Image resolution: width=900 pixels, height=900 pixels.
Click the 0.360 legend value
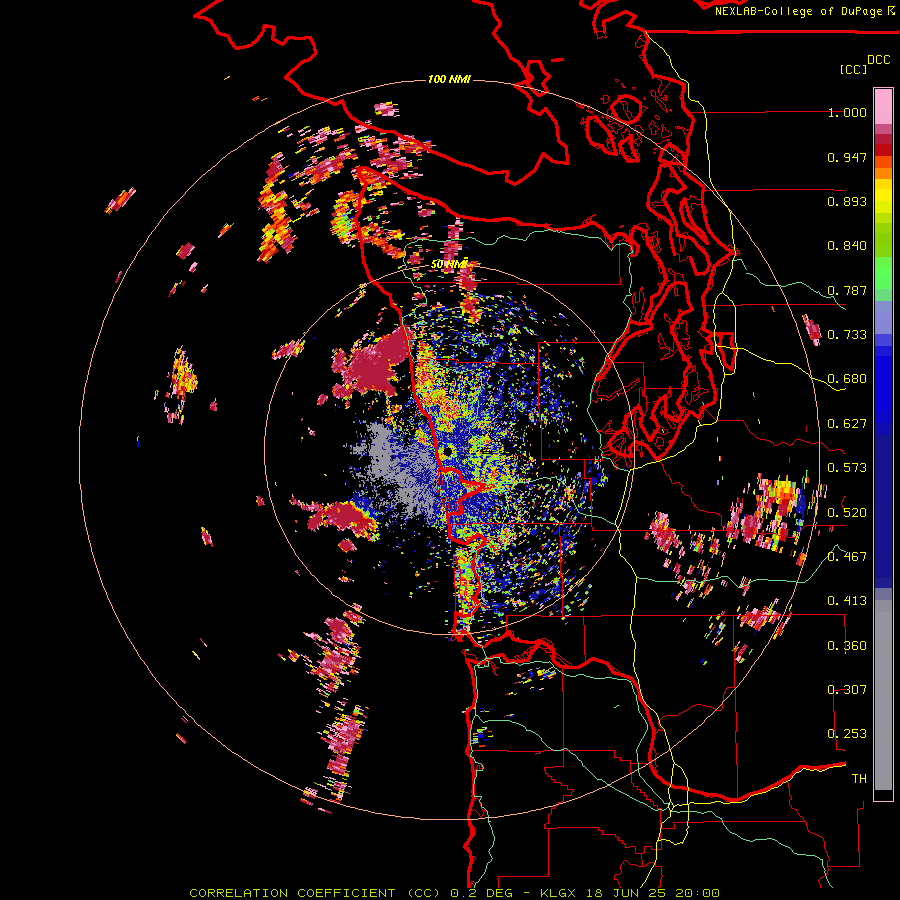[847, 645]
